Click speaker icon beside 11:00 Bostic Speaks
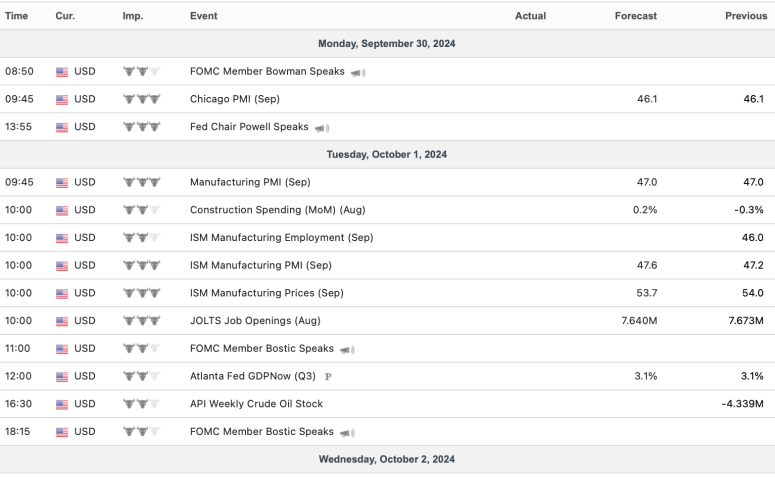 pos(347,349)
